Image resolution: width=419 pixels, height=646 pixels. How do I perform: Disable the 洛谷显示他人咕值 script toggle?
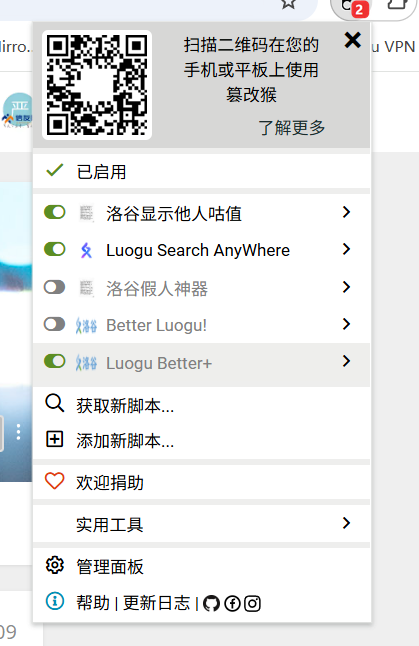[55, 213]
